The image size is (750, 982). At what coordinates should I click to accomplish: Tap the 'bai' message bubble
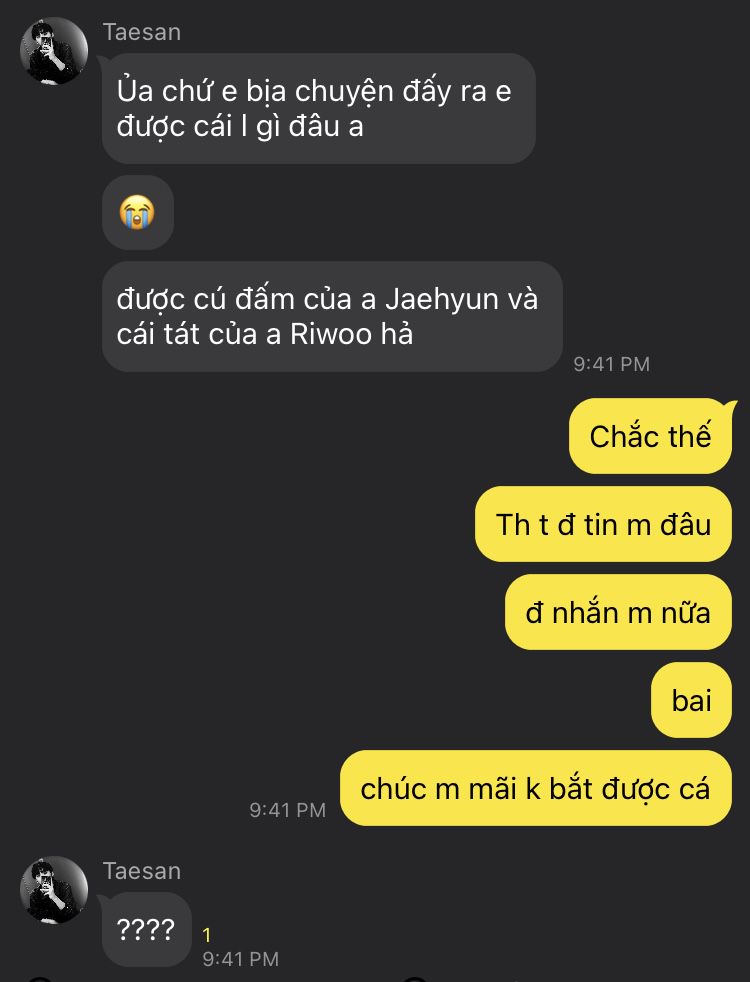(x=692, y=700)
